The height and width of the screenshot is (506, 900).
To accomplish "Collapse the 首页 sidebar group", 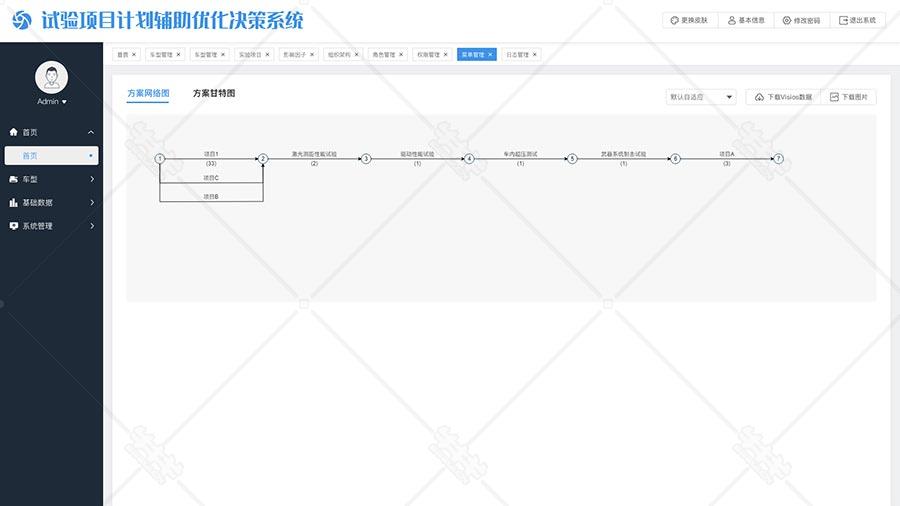I will click(x=91, y=132).
